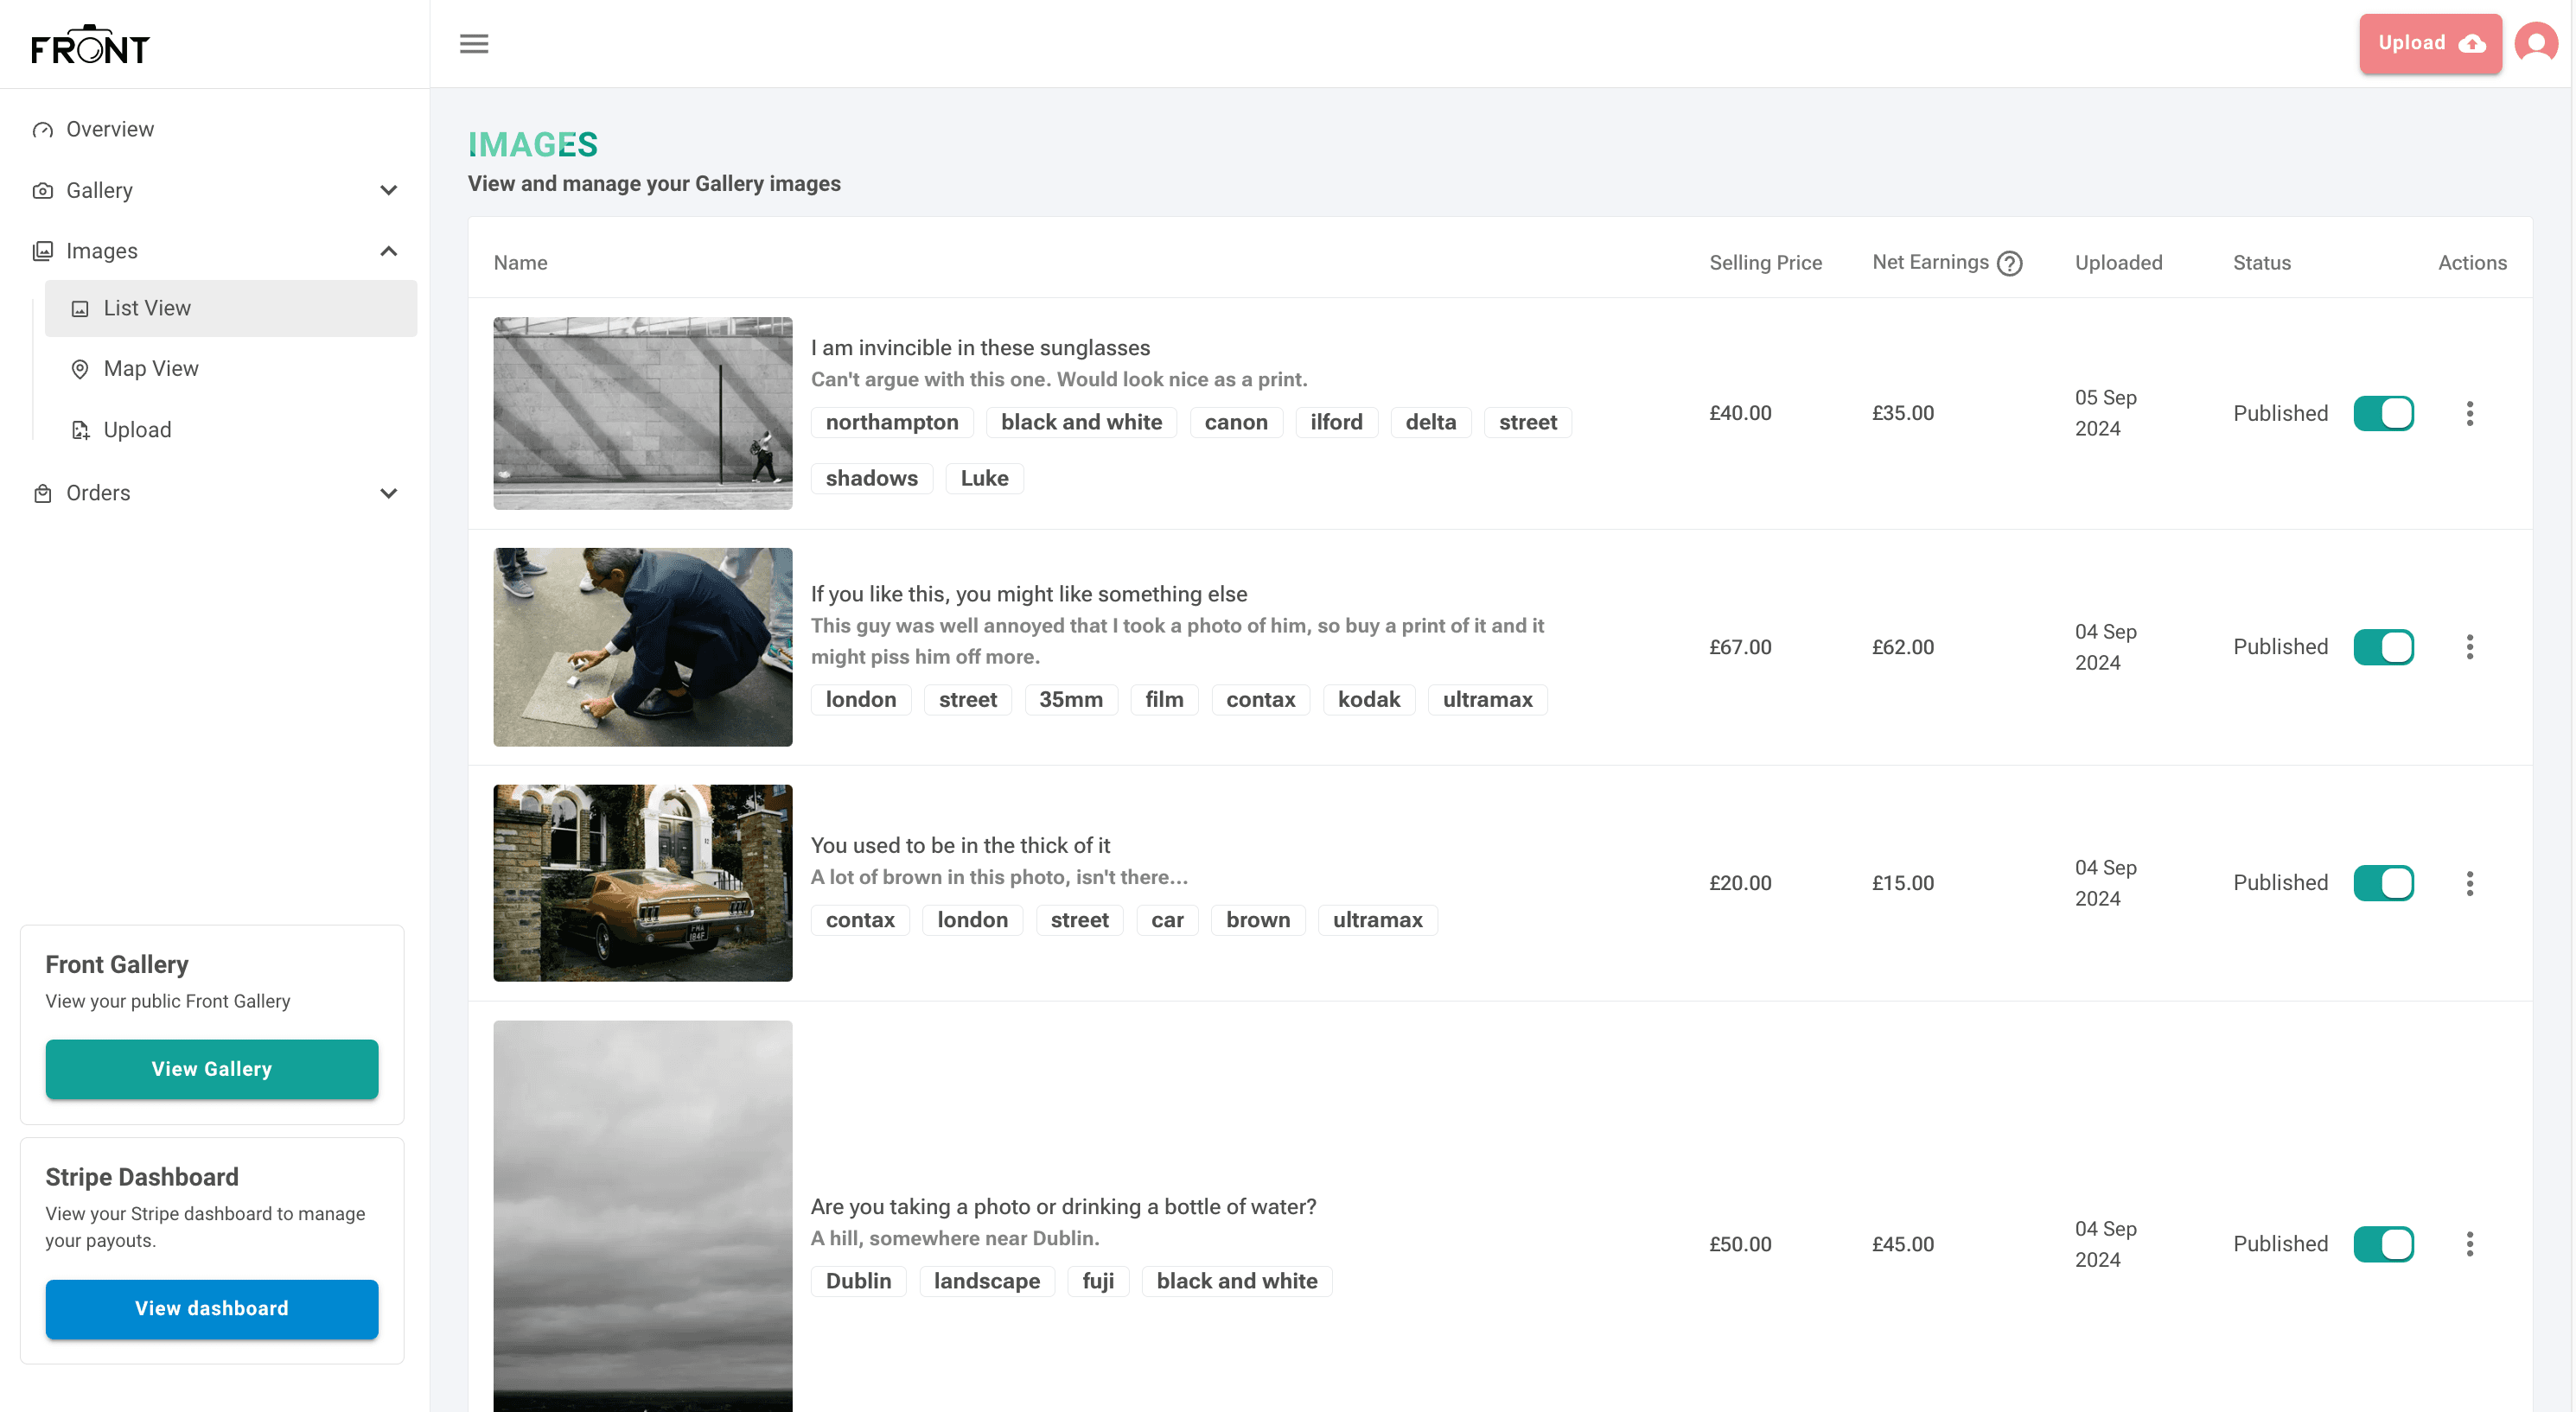Click the 'delta' tag
2576x1412 pixels.
pos(1430,423)
